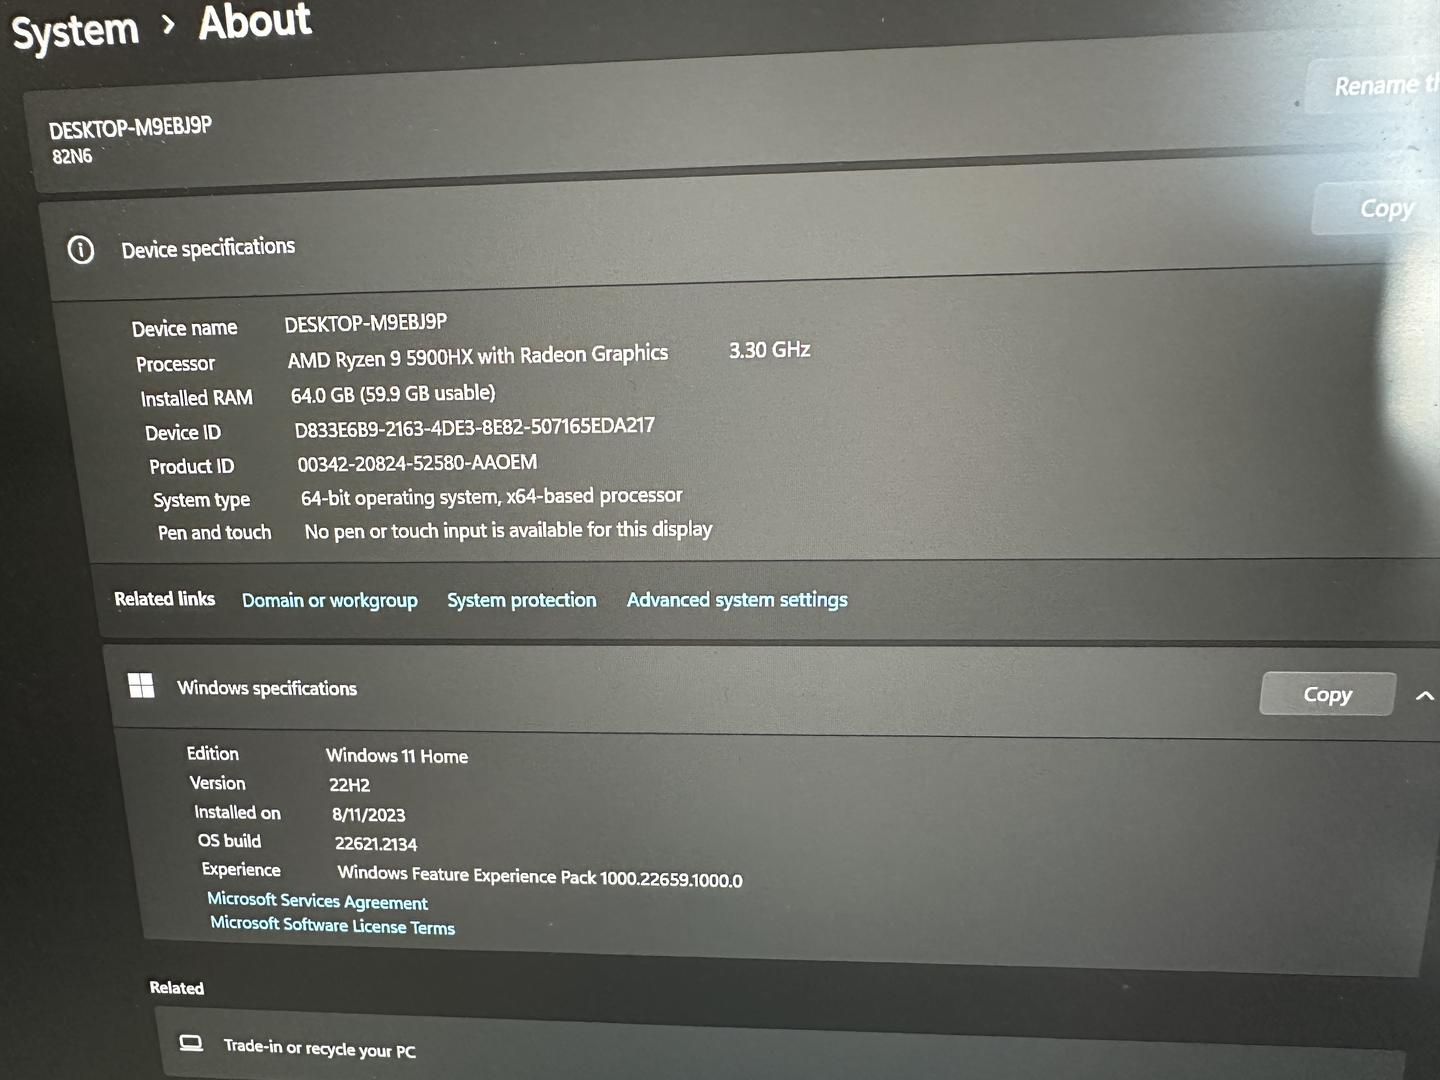Viewport: 1440px width, 1080px height.
Task: Click the Installed on label
Action: [238, 813]
